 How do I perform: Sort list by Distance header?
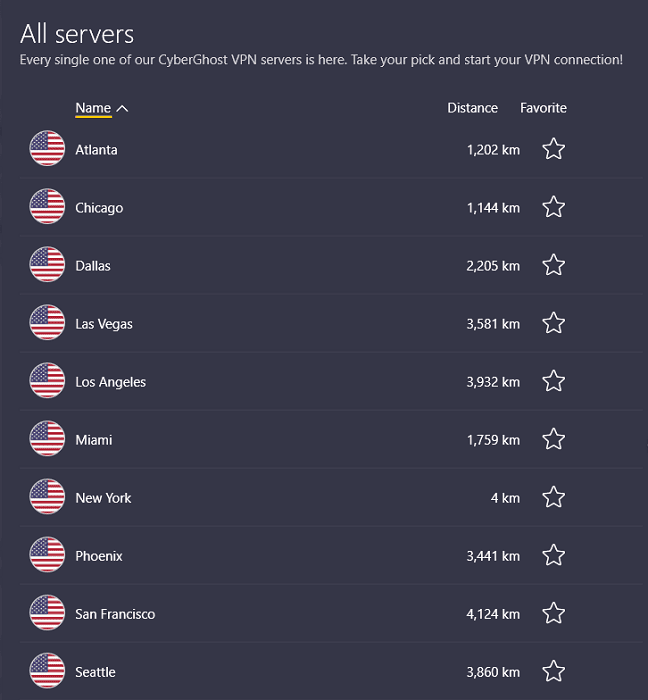point(472,108)
